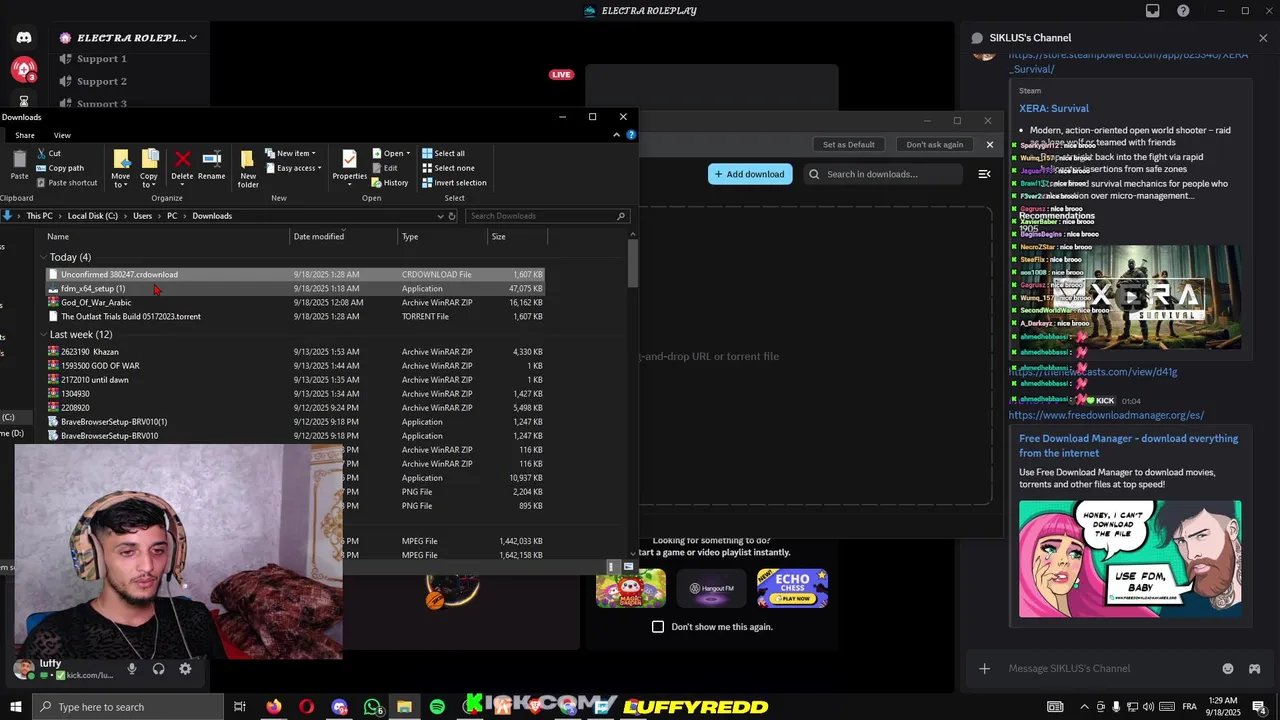Click the New folder icon
This screenshot has width=1280, height=720.
pos(248,160)
